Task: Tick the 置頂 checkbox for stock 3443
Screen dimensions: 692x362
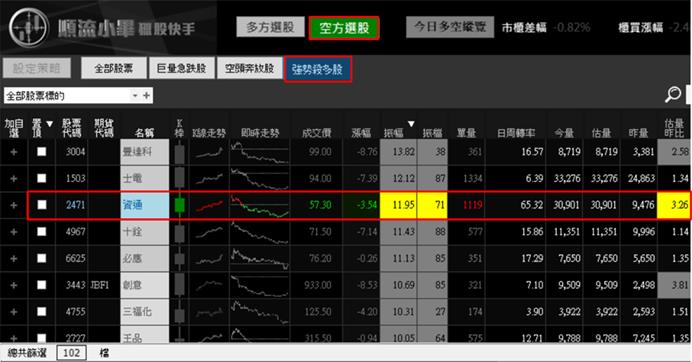Action: 41,285
